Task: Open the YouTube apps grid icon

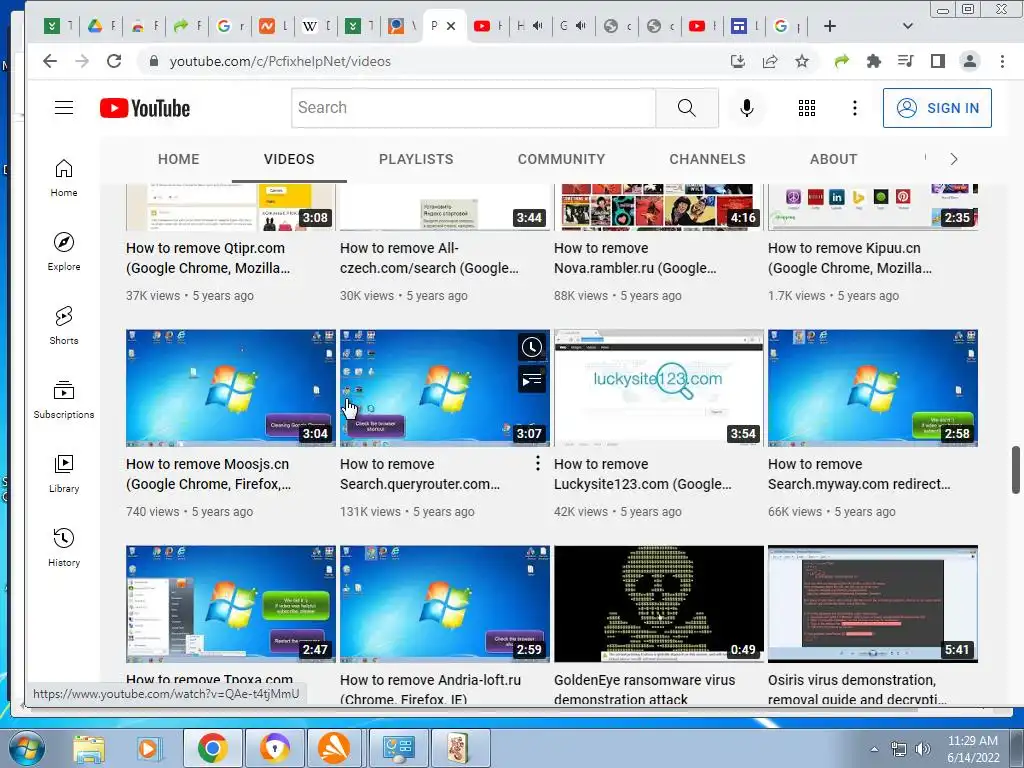Action: [x=807, y=108]
